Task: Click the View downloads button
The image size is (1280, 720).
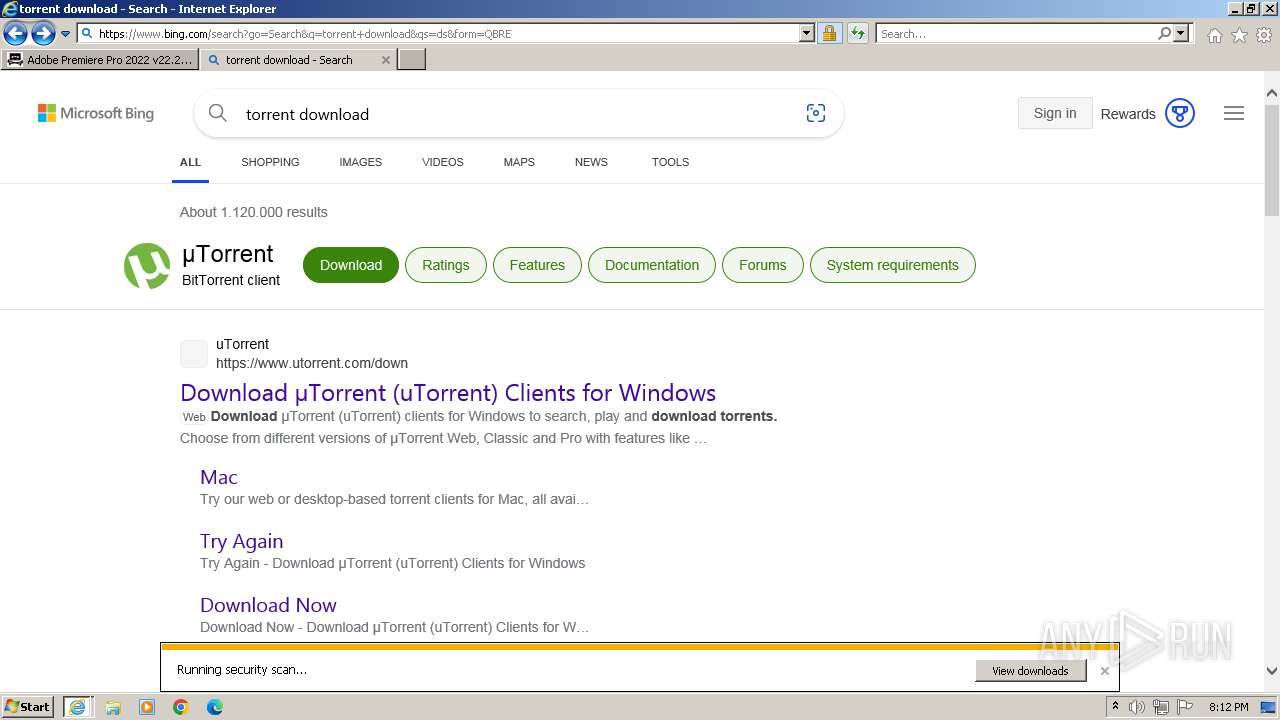Action: 1030,671
